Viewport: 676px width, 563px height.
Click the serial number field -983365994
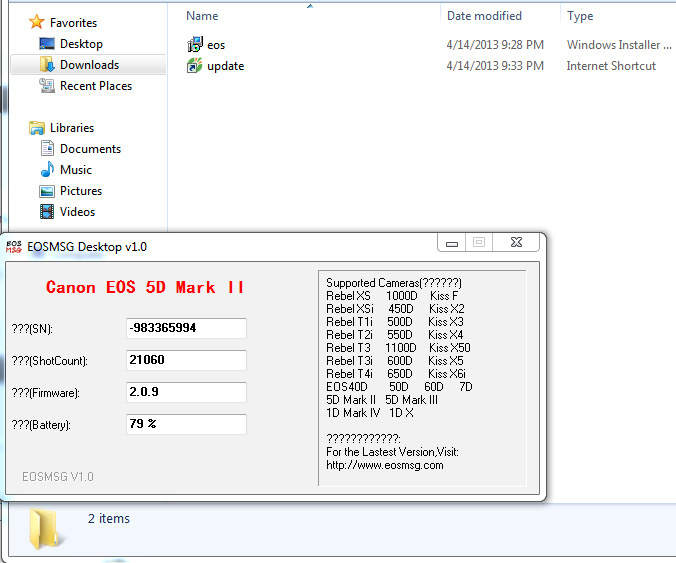pos(186,328)
